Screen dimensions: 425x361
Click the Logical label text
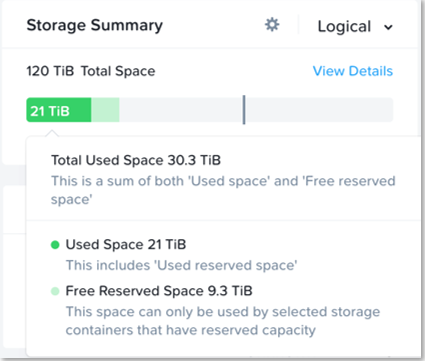click(x=344, y=27)
